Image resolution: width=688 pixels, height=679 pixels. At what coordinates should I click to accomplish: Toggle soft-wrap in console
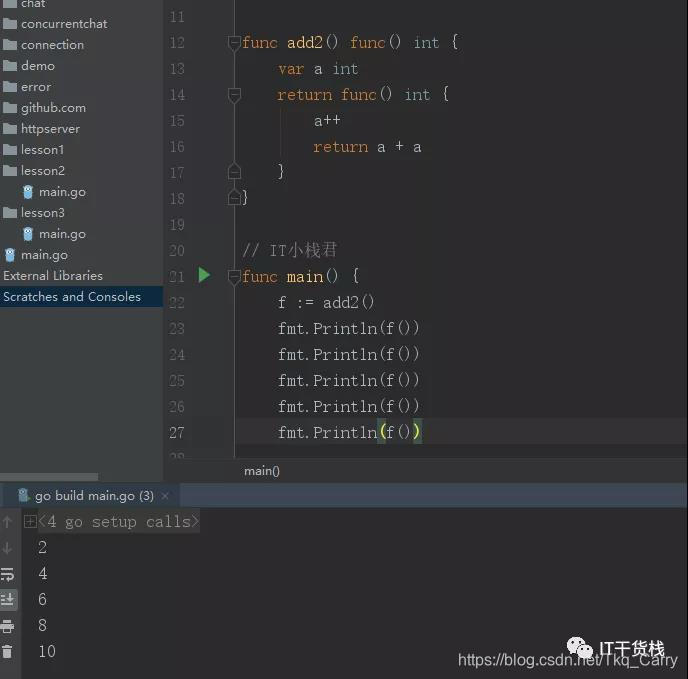(x=7, y=574)
